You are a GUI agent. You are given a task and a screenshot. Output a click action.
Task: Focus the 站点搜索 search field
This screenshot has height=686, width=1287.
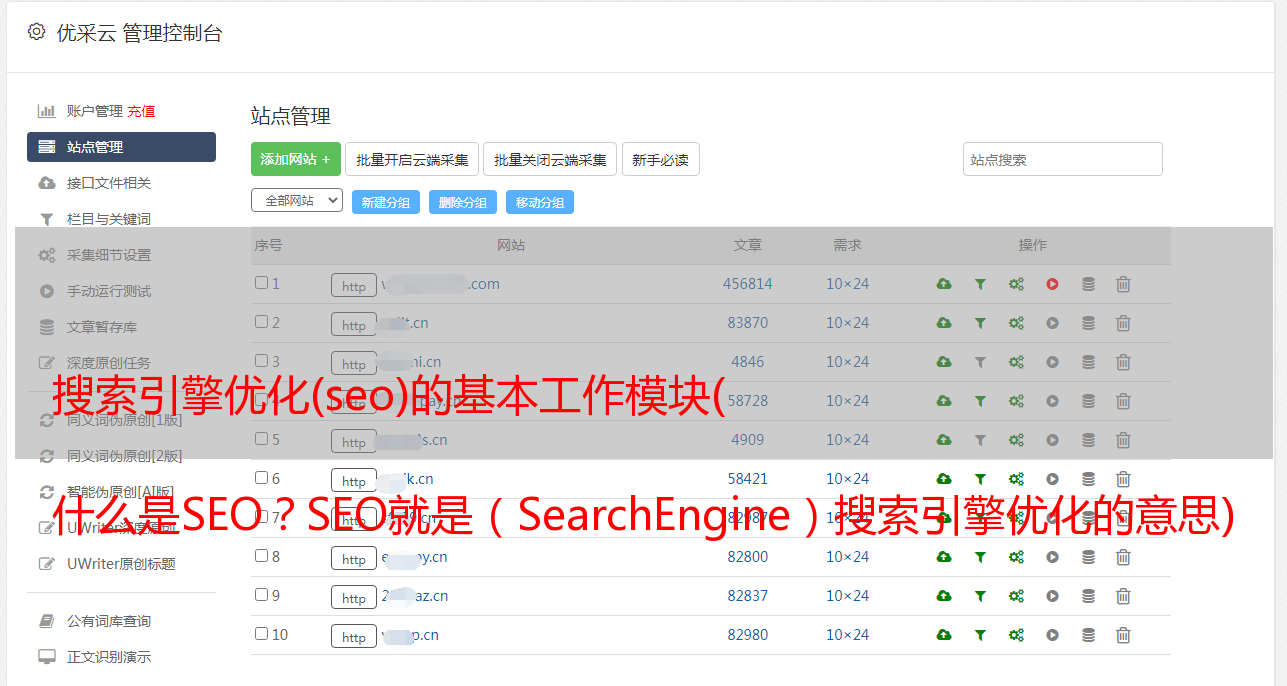click(1063, 159)
